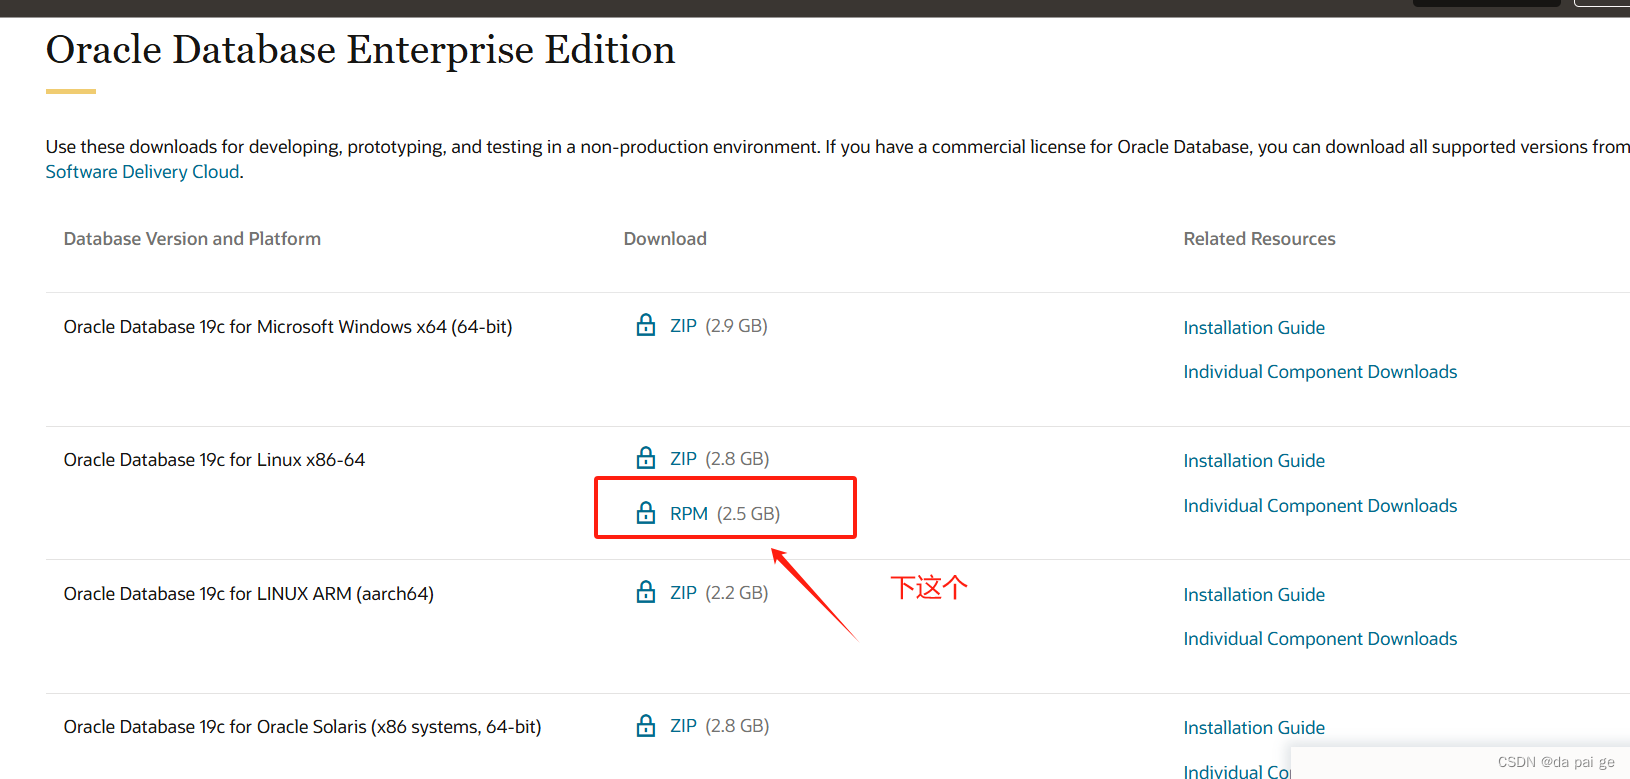Viewport: 1630px width, 779px height.
Task: Open Individual Component Downloads for Linux x86-64
Action: point(1320,506)
